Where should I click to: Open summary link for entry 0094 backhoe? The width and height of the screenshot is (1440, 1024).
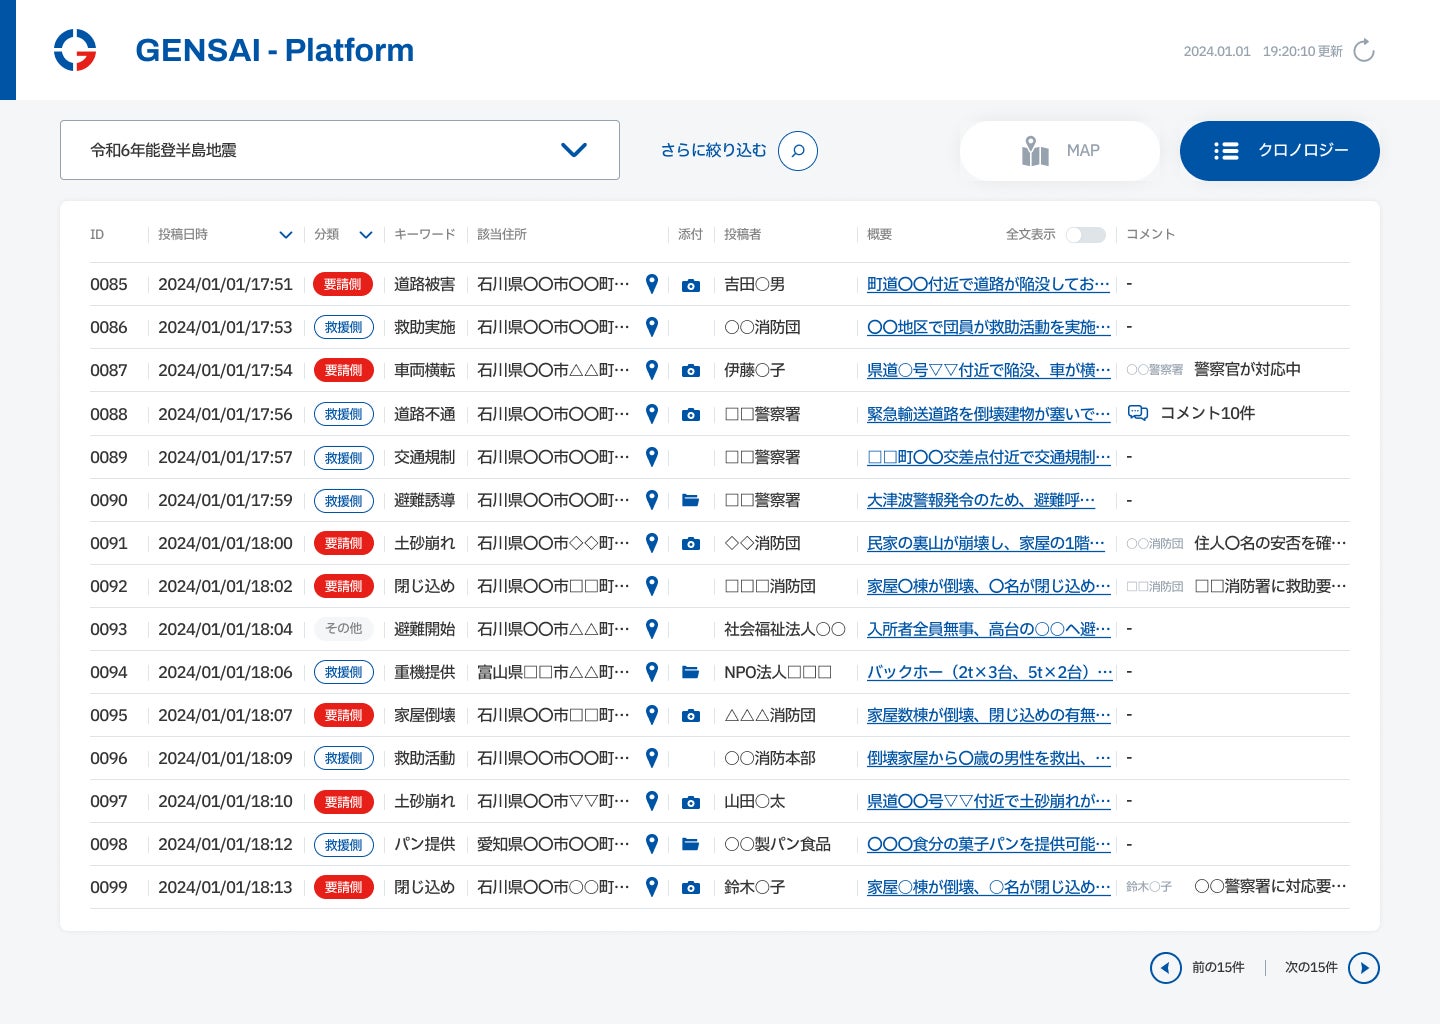[x=989, y=672]
